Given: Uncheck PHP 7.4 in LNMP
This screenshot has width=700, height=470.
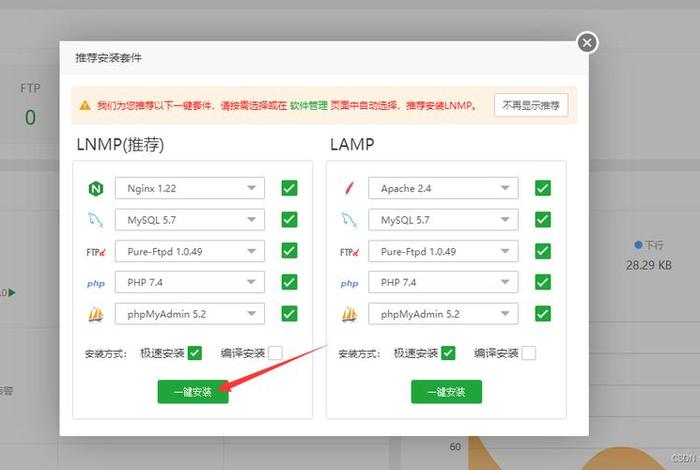Looking at the screenshot, I should pos(289,282).
